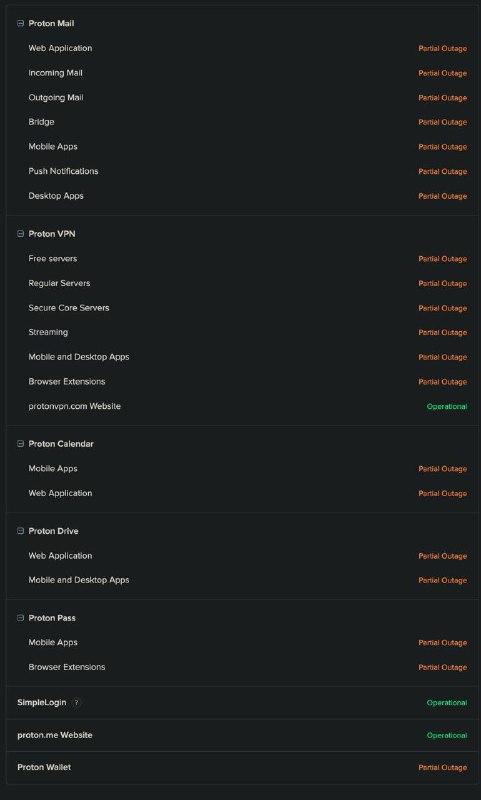Select Proton Wallet row
This screenshot has height=800, width=481.
[242, 767]
